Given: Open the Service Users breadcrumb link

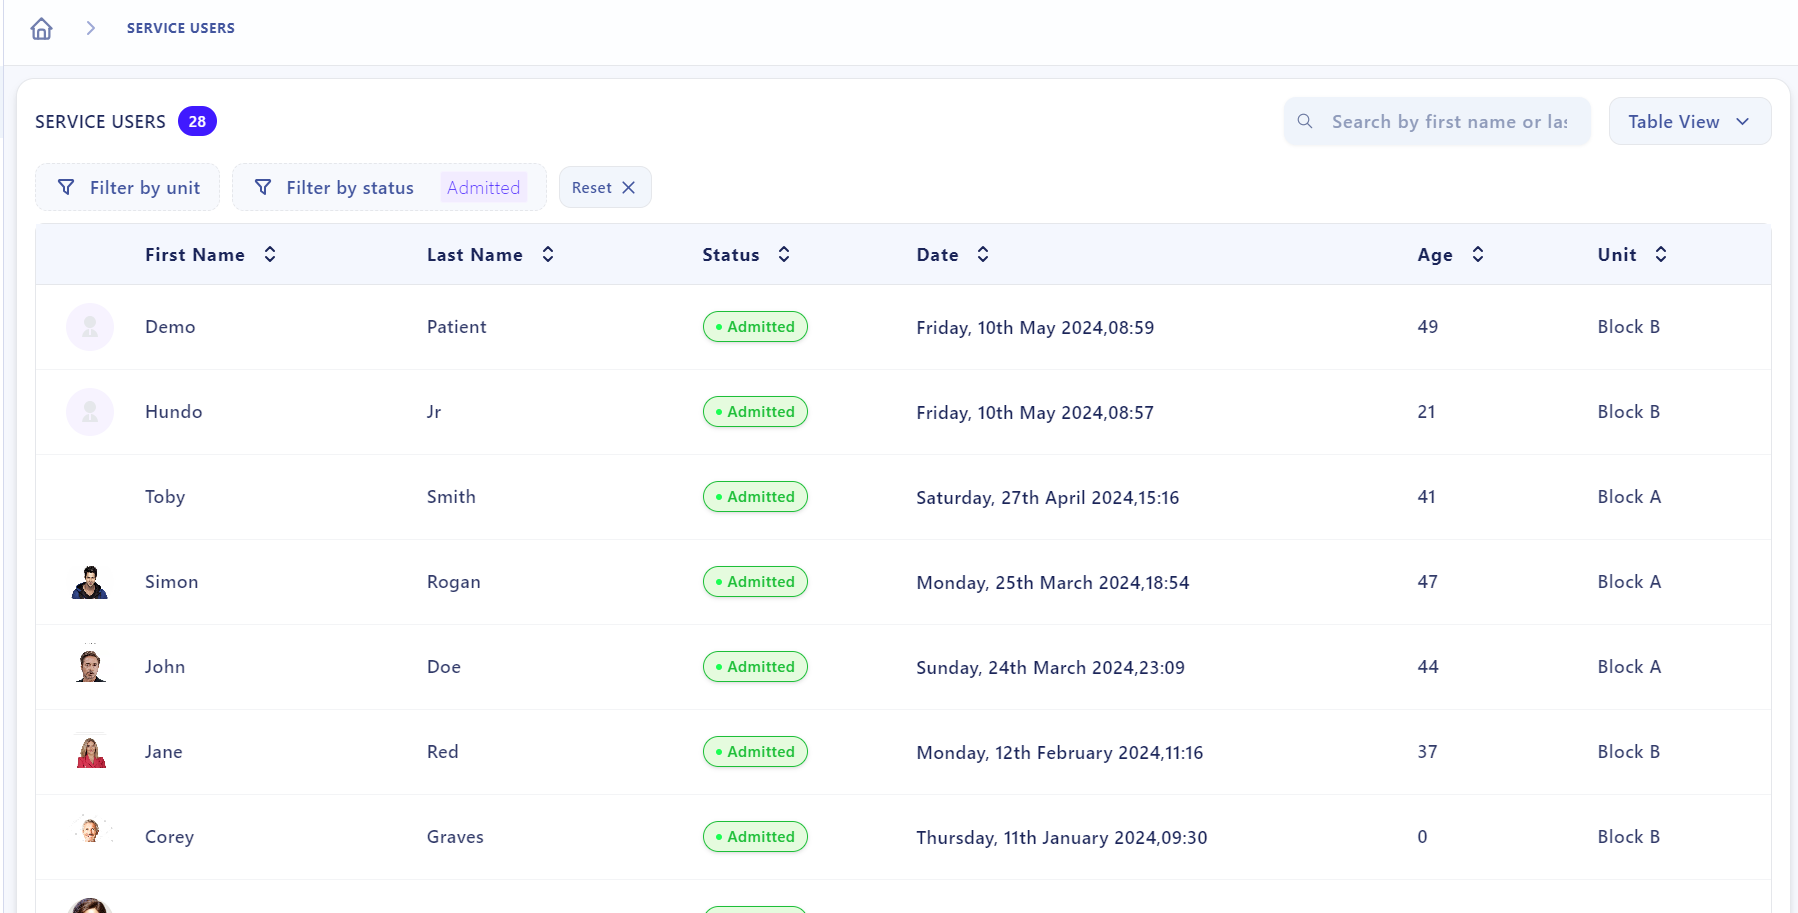Looking at the screenshot, I should [181, 28].
